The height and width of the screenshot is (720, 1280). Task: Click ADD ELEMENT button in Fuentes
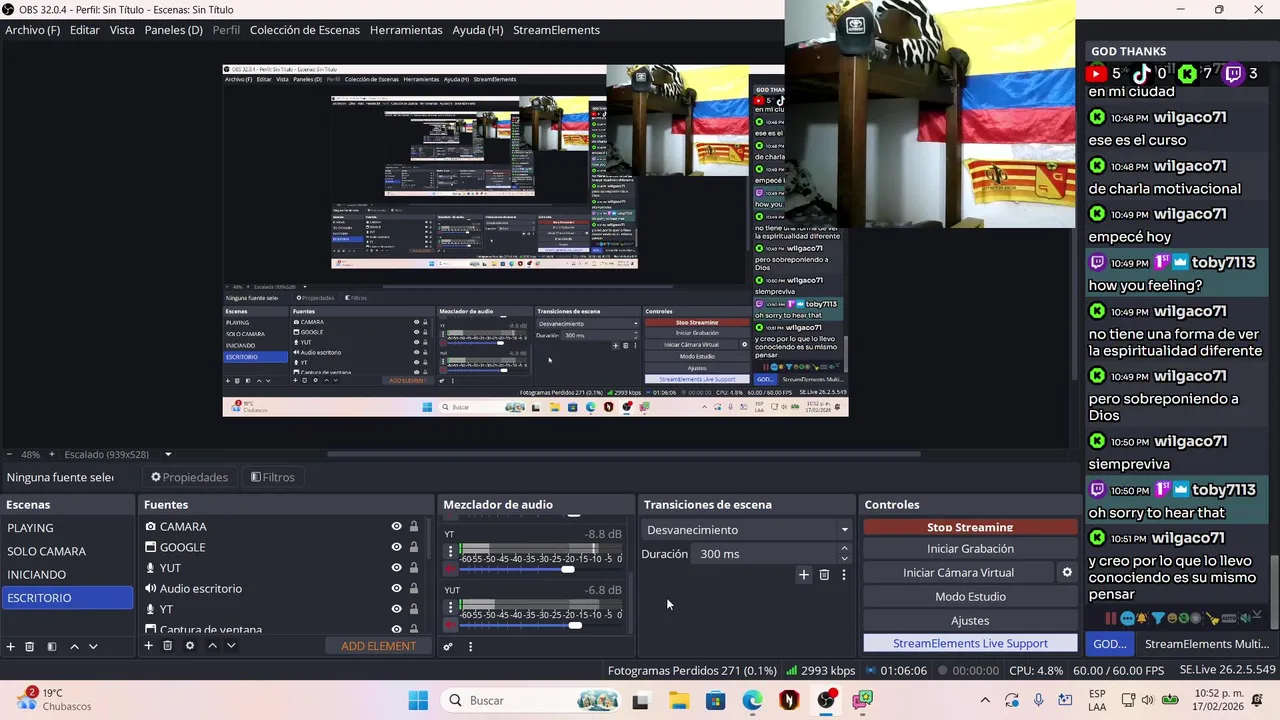(x=378, y=646)
